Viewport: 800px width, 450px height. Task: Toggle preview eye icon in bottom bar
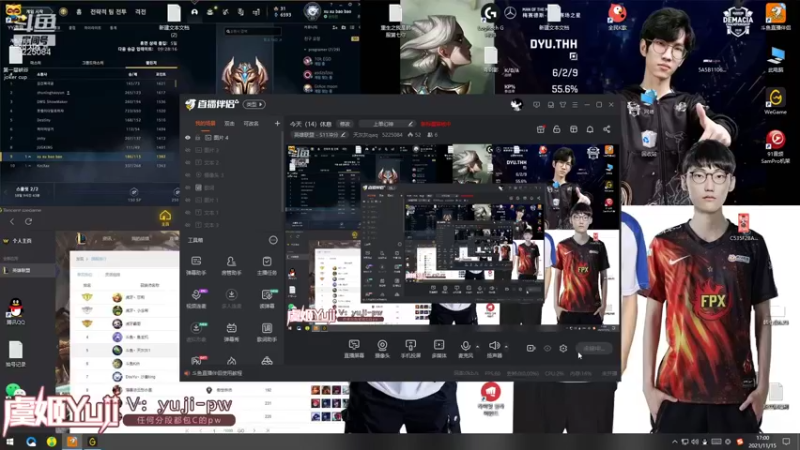[x=547, y=348]
